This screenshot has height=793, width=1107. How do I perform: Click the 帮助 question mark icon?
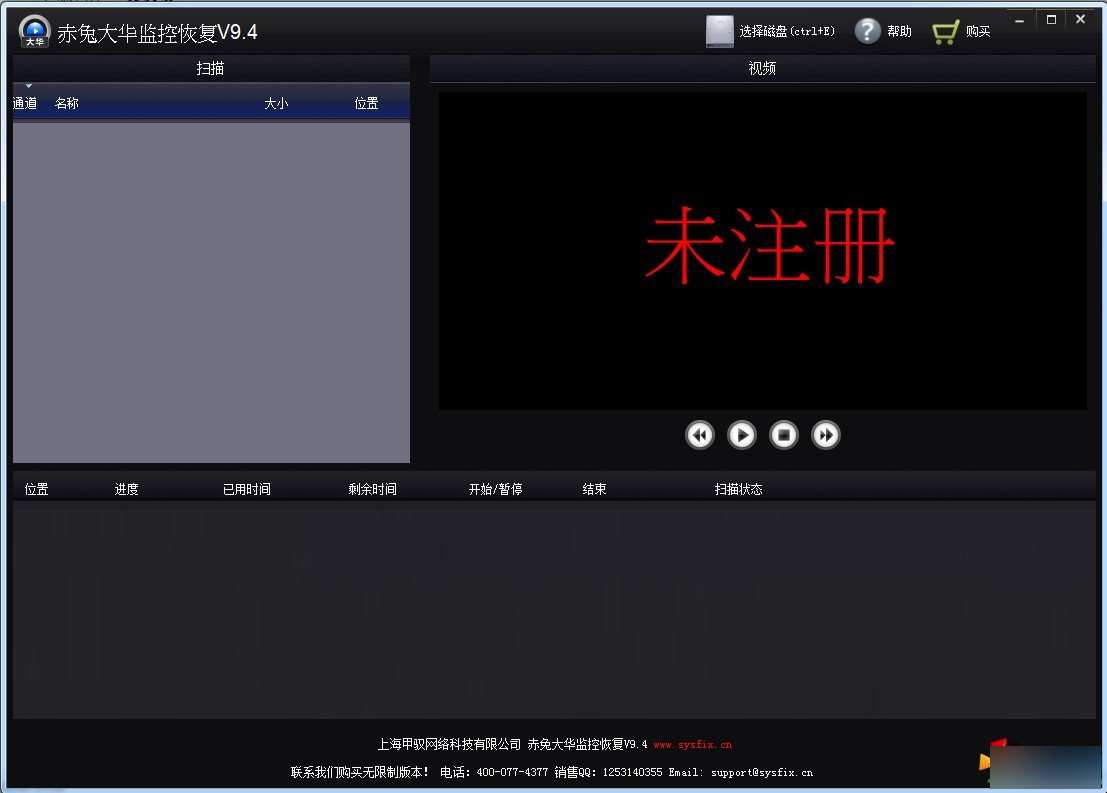click(x=868, y=31)
